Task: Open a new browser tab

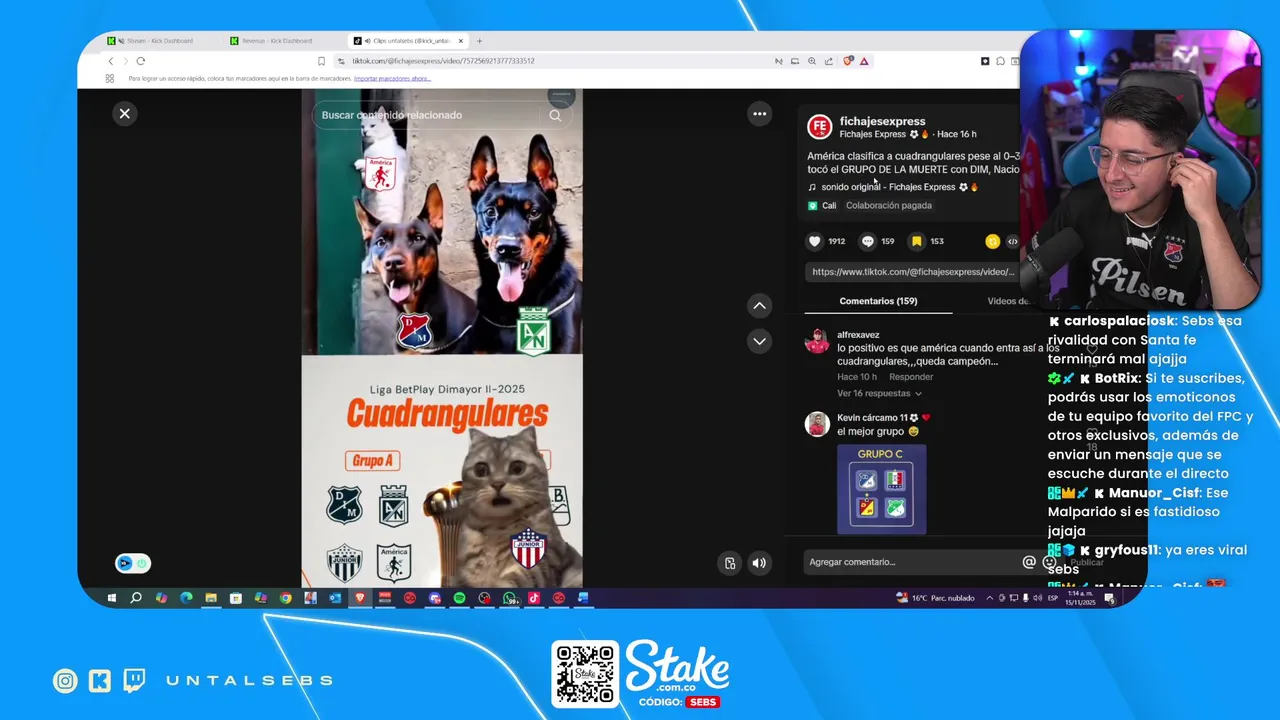Action: pos(479,41)
